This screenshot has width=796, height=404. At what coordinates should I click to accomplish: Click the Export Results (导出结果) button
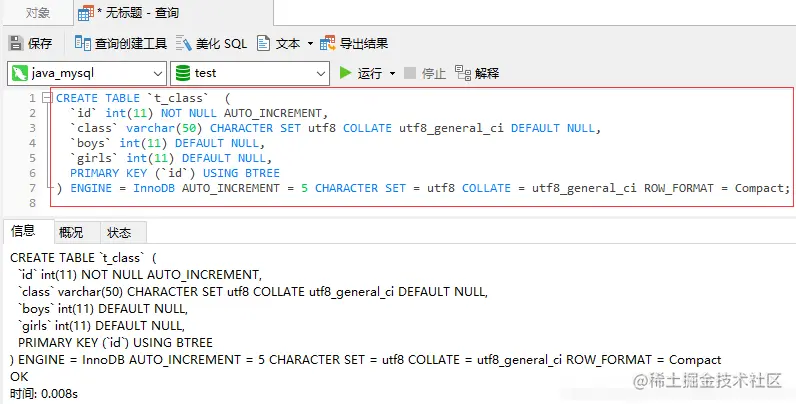(354, 43)
